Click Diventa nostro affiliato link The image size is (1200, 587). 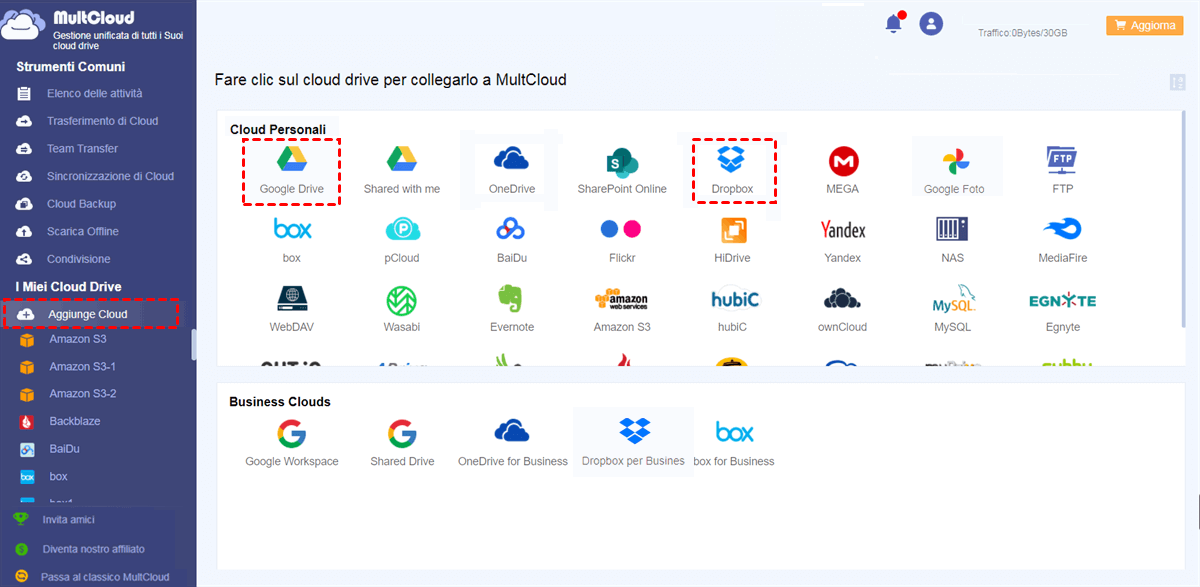93,549
